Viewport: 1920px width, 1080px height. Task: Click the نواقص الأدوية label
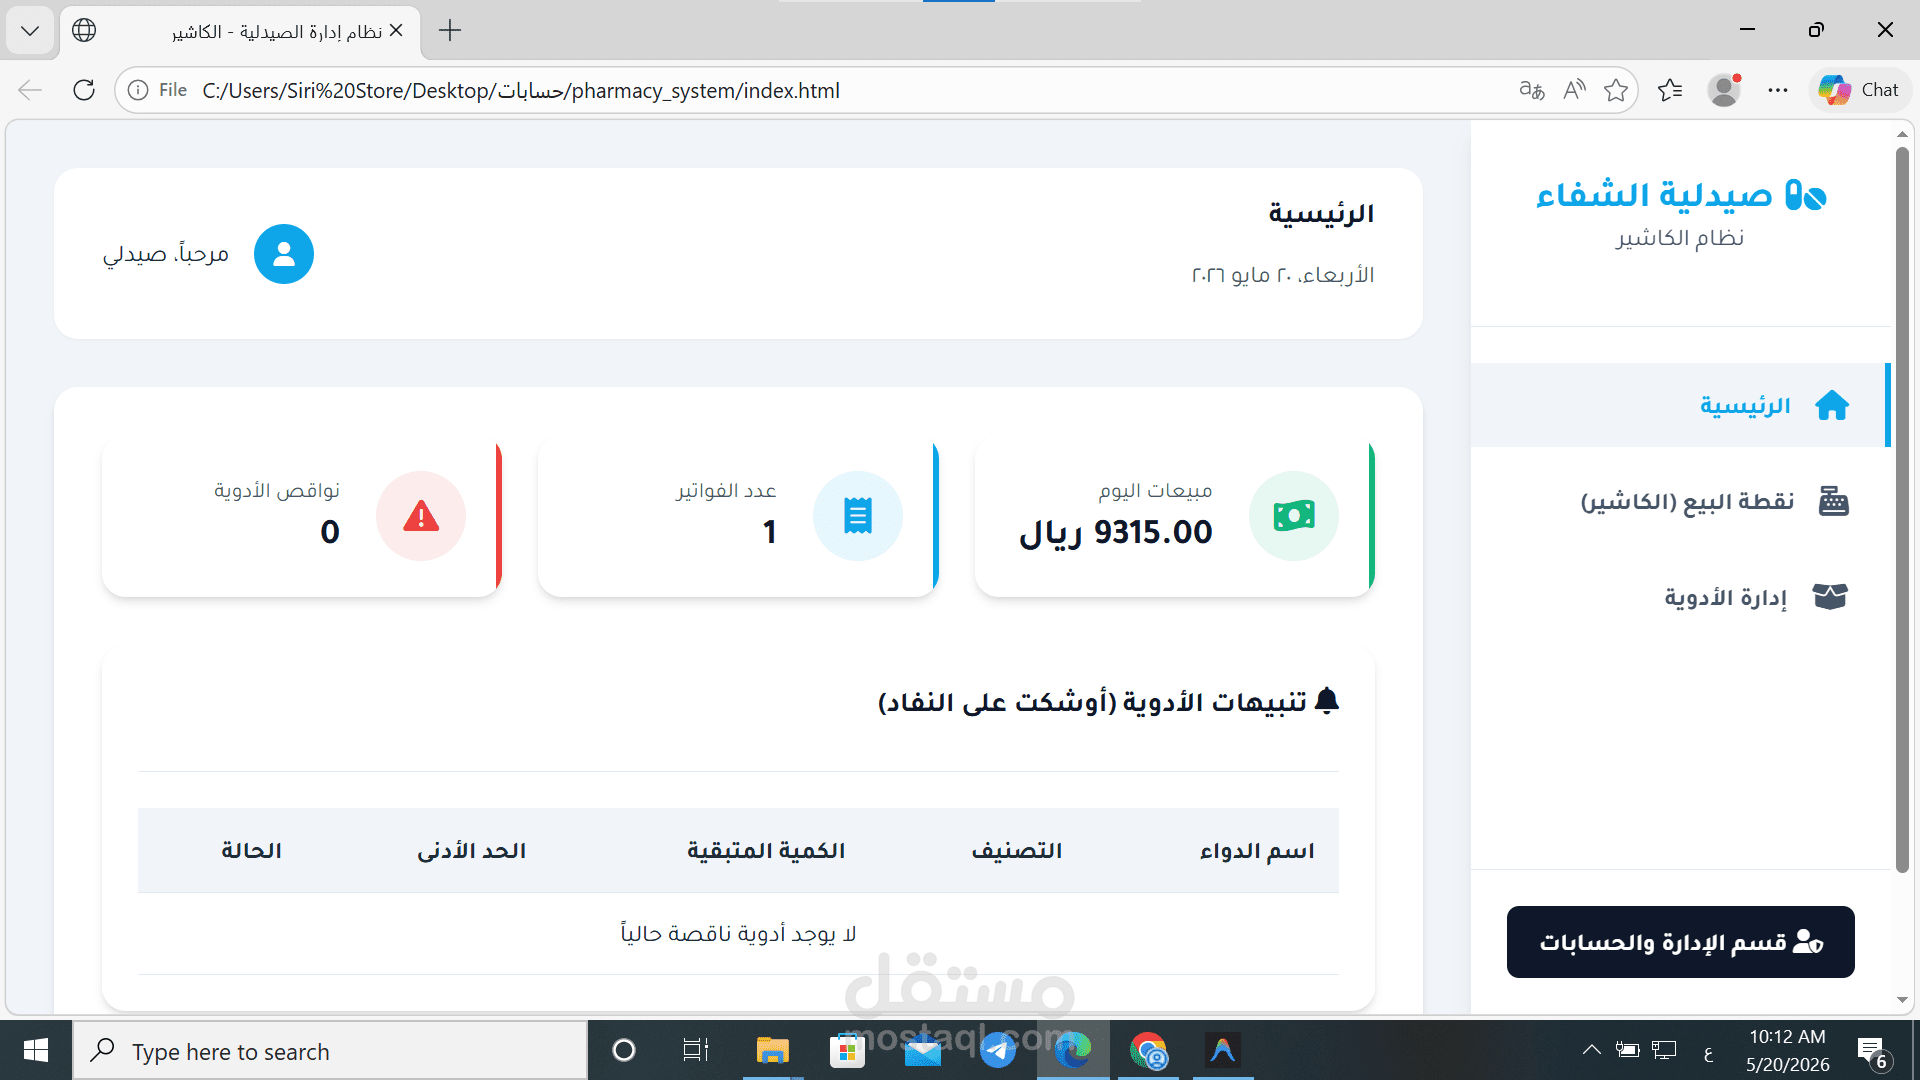tap(277, 490)
